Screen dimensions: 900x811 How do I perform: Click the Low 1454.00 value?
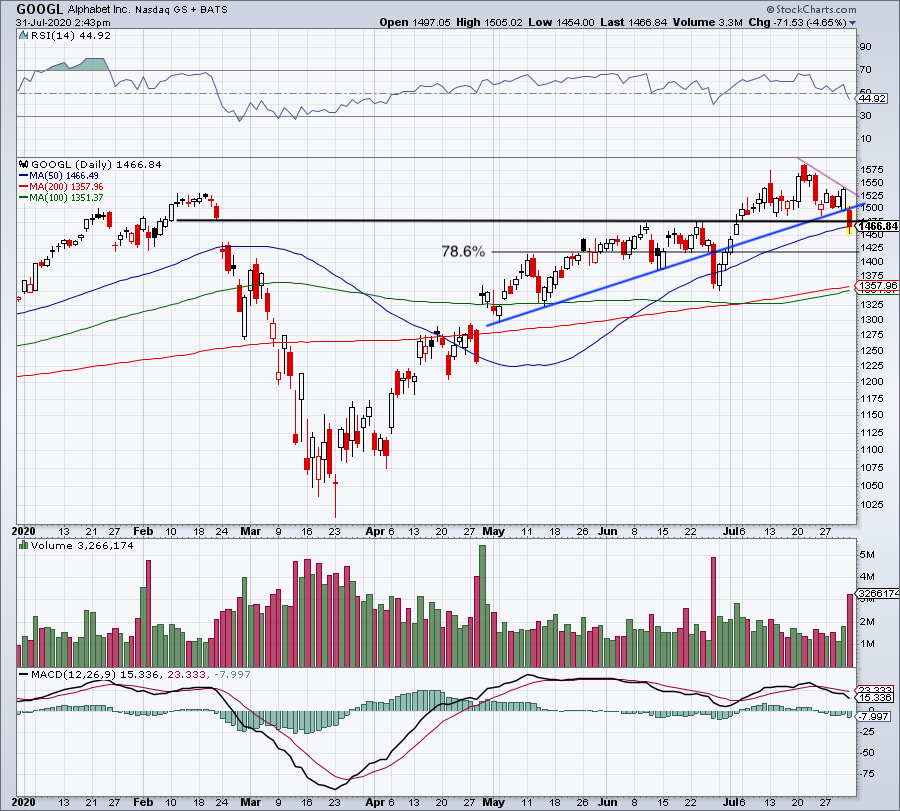pyautogui.click(x=561, y=22)
